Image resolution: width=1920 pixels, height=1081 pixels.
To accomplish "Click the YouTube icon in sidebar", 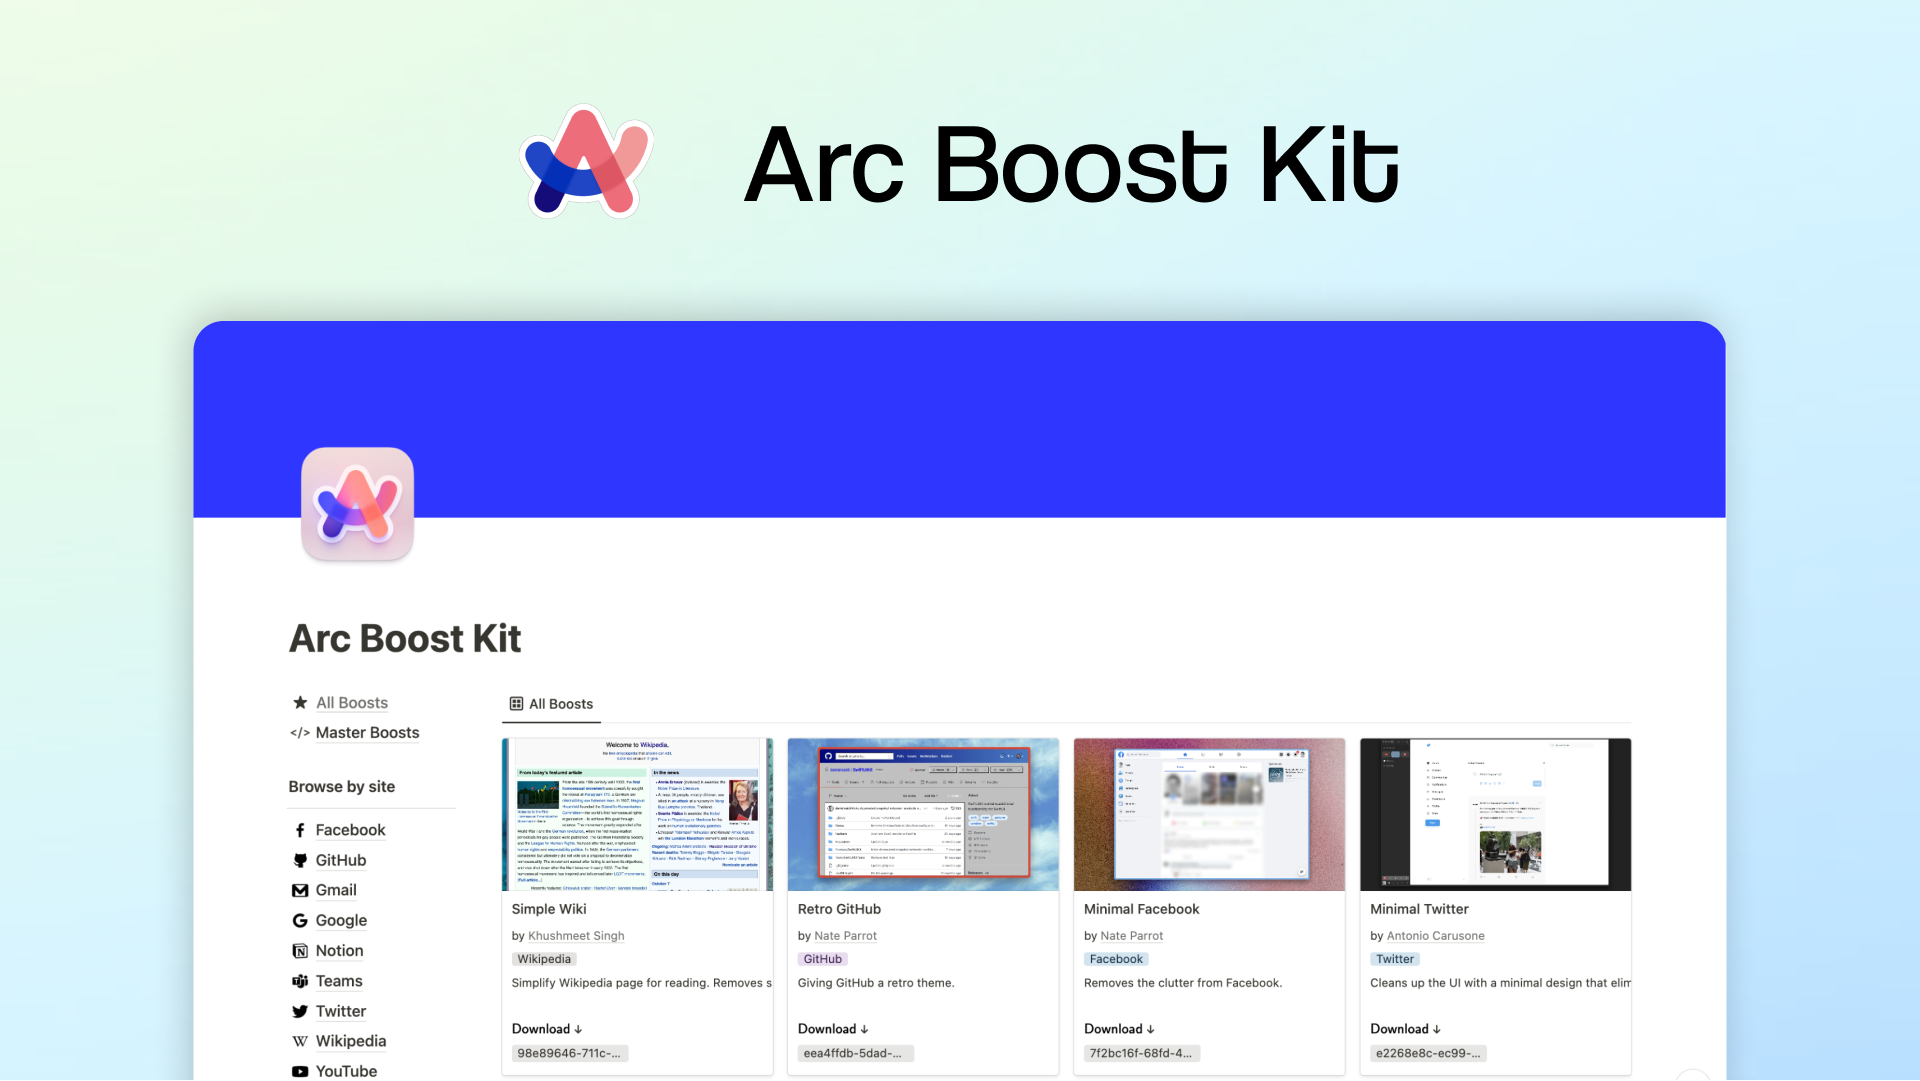I will (x=300, y=1071).
